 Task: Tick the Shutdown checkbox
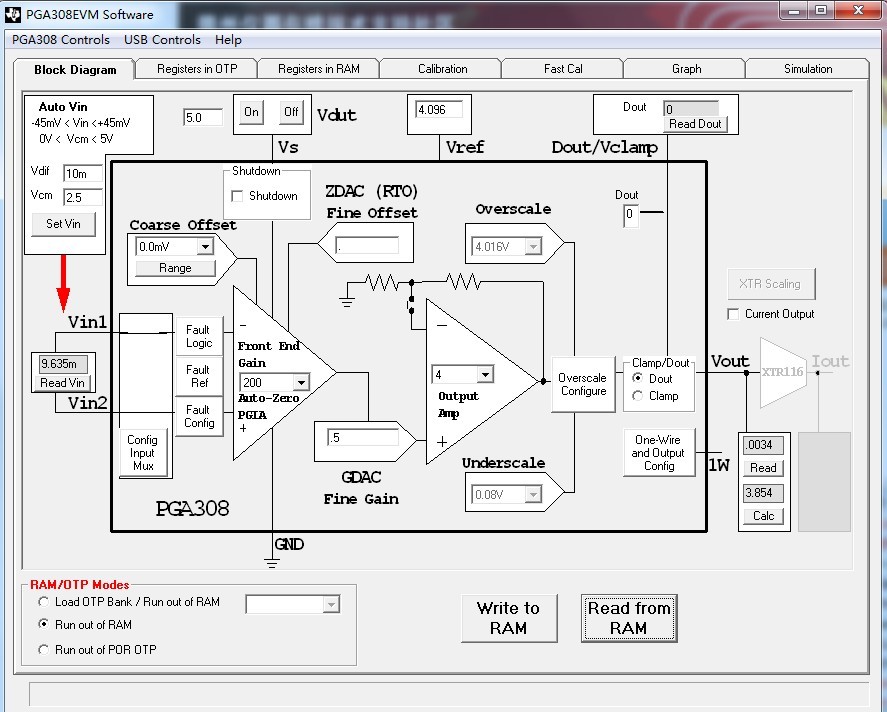(x=238, y=196)
